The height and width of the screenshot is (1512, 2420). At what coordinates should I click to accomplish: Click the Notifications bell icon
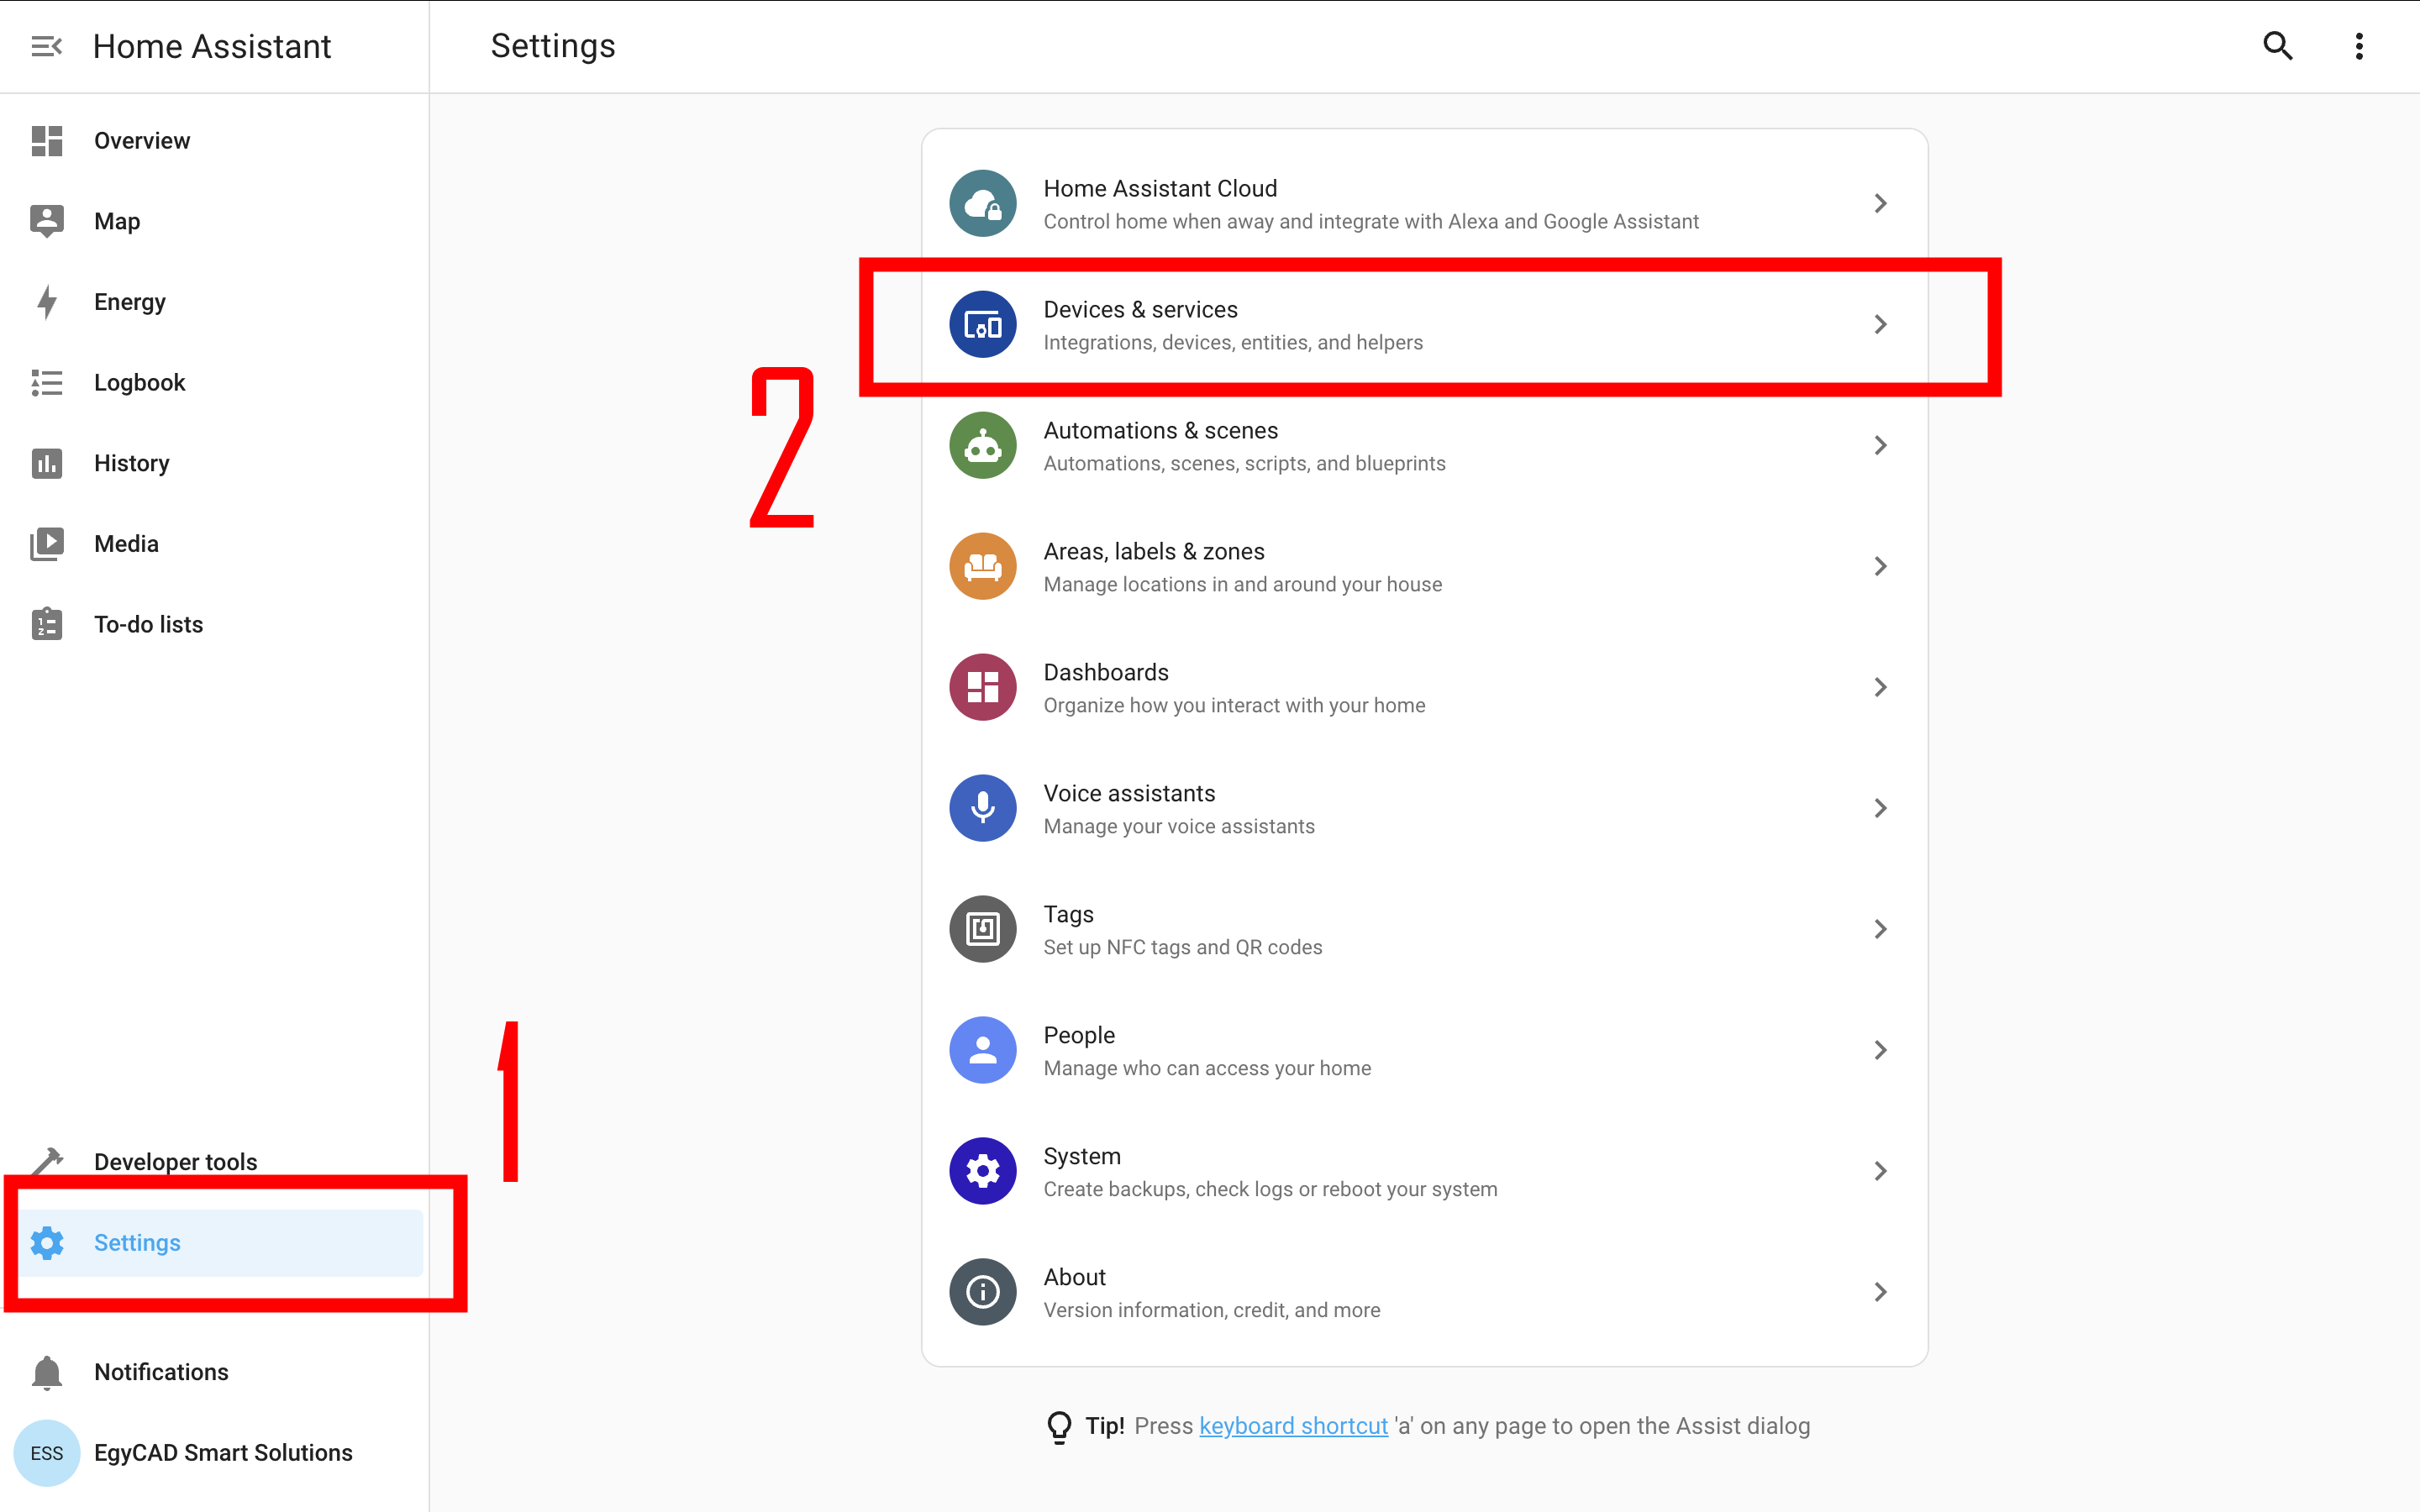click(x=47, y=1372)
